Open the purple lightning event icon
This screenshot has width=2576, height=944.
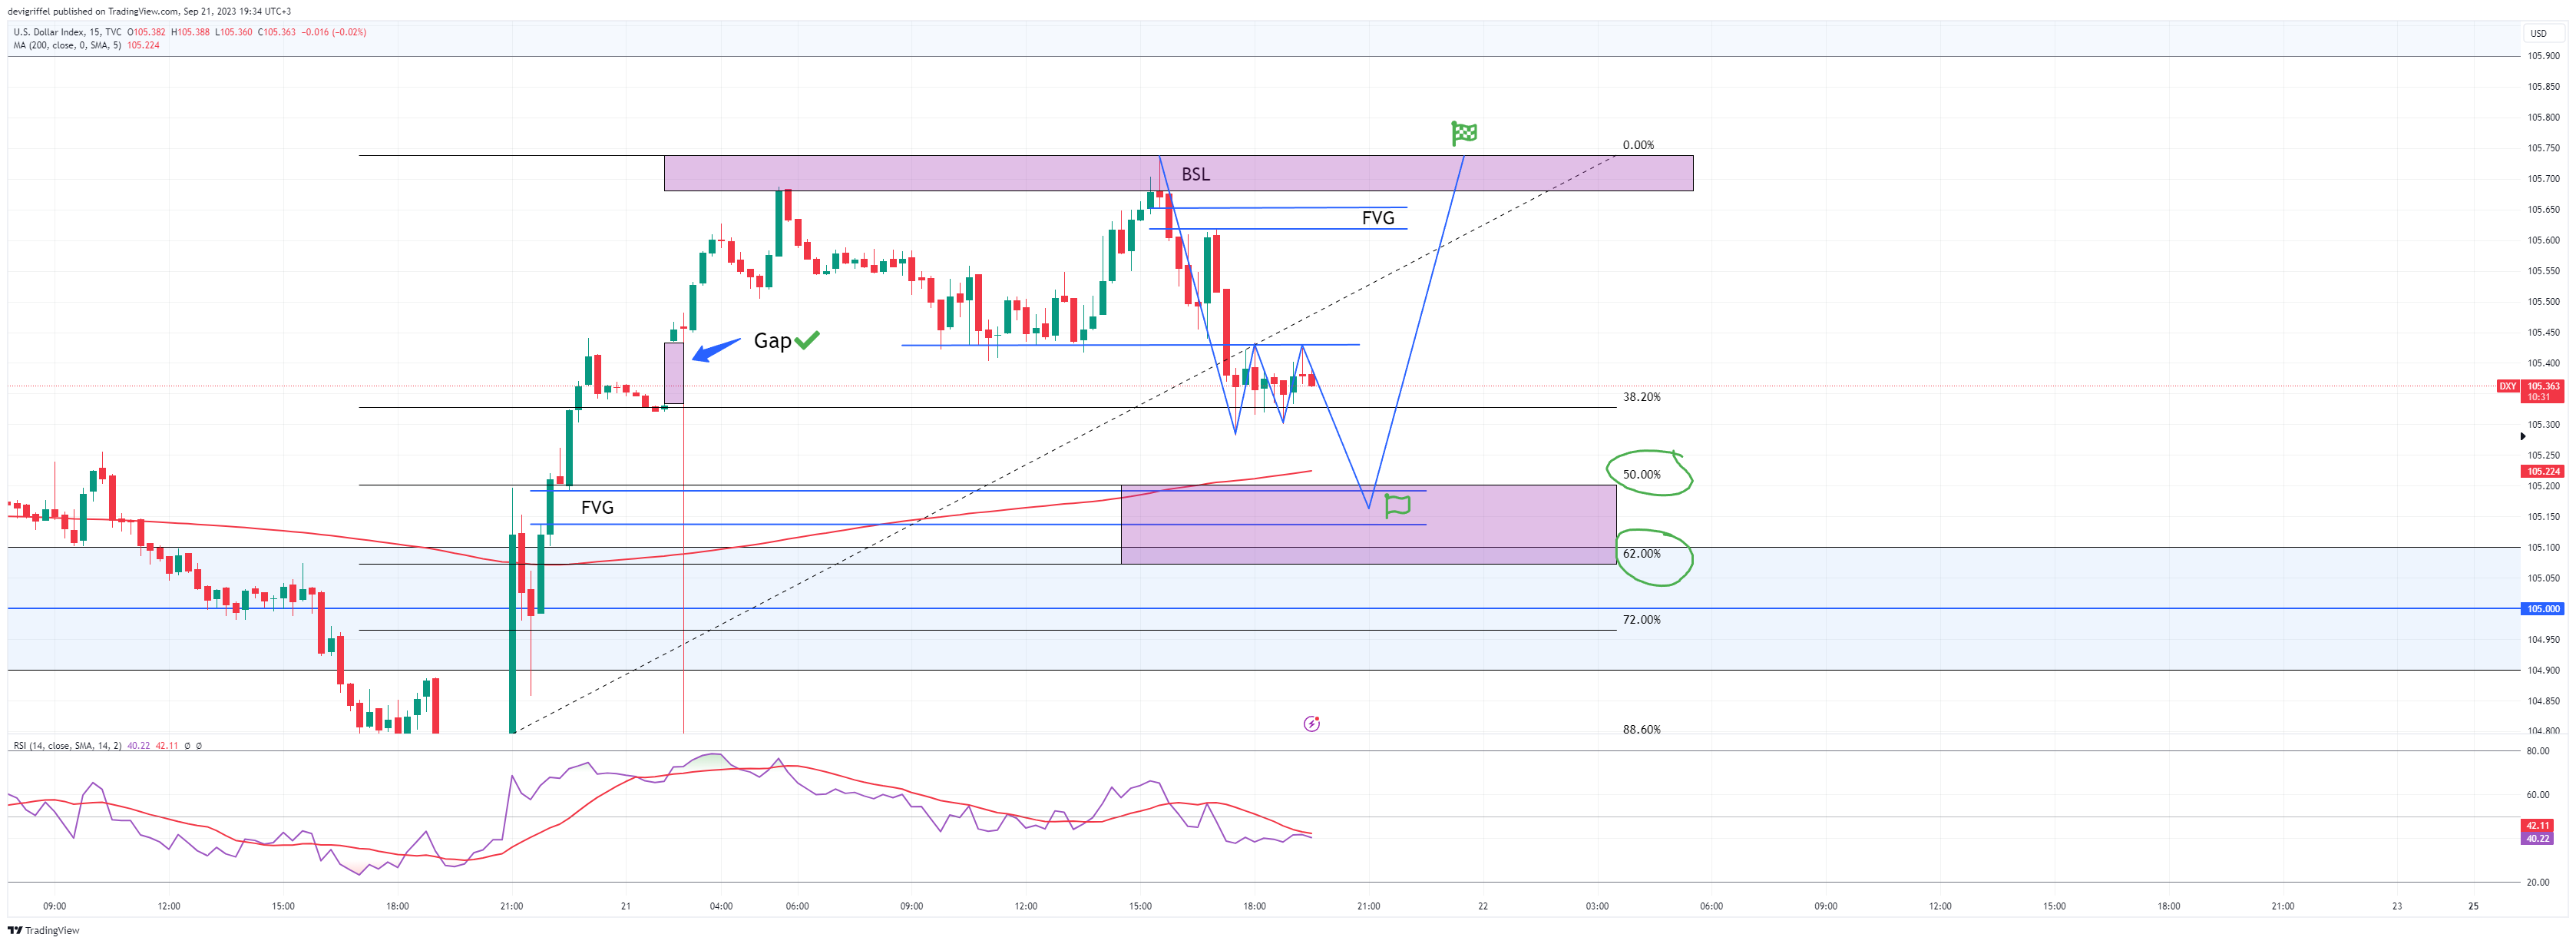coord(1312,723)
